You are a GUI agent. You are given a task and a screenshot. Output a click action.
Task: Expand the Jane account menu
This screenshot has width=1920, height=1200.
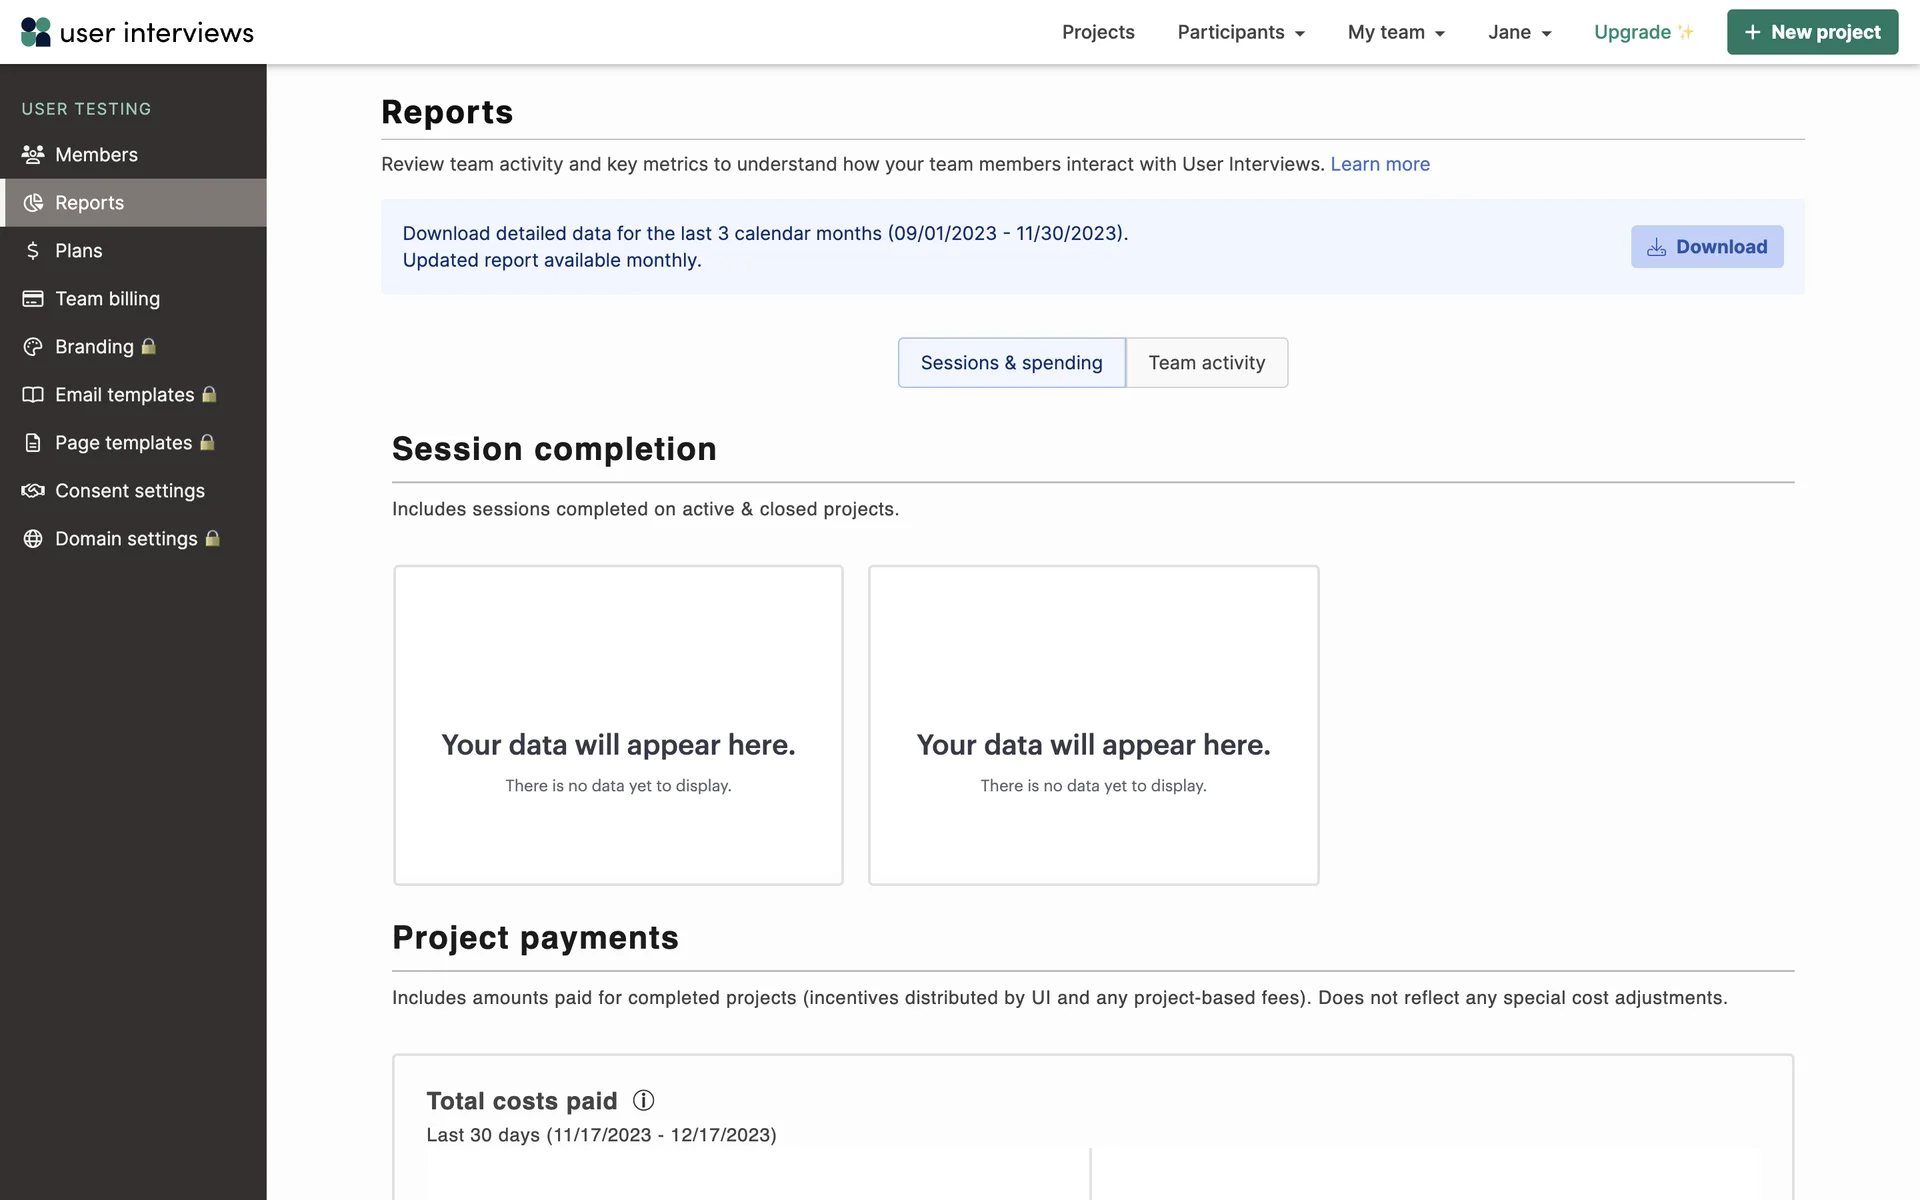1519,32
